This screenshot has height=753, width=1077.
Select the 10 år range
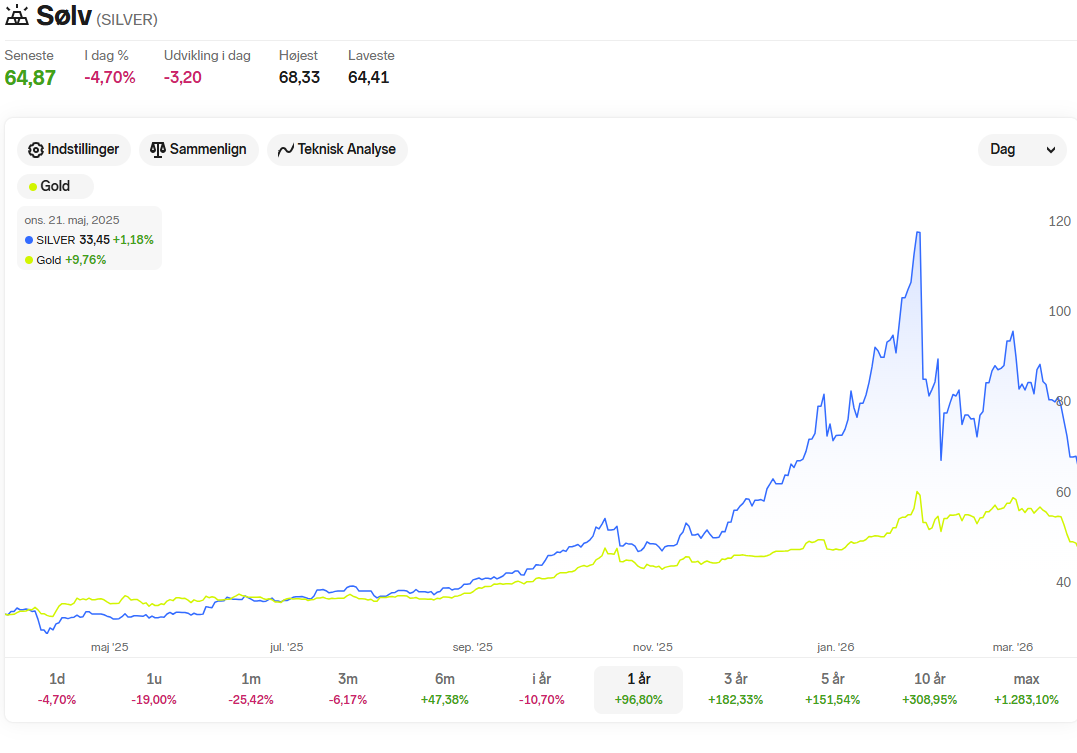pos(929,689)
